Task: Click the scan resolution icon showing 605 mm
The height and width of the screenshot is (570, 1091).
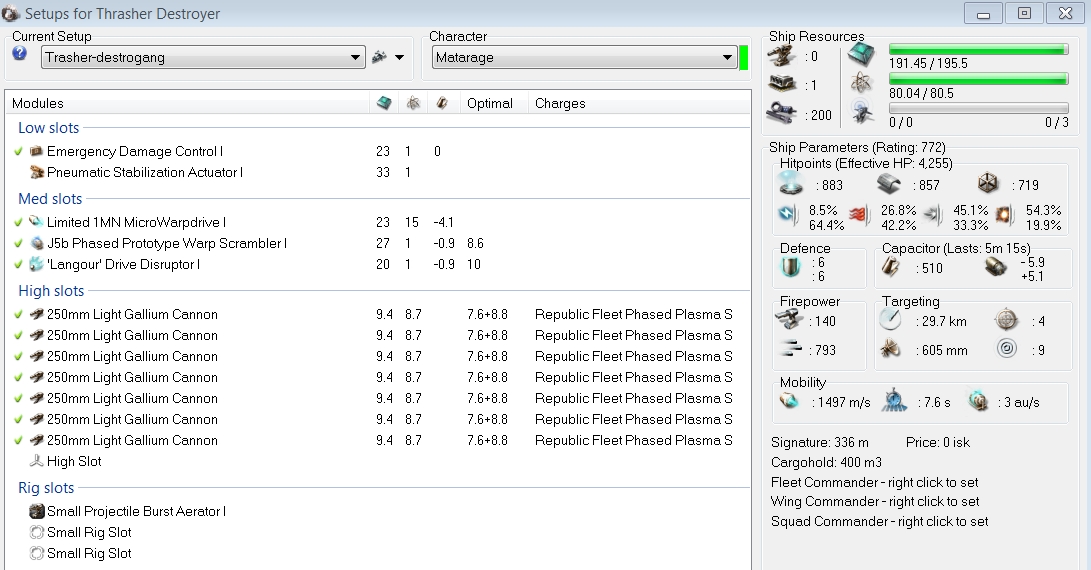Action: coord(890,348)
